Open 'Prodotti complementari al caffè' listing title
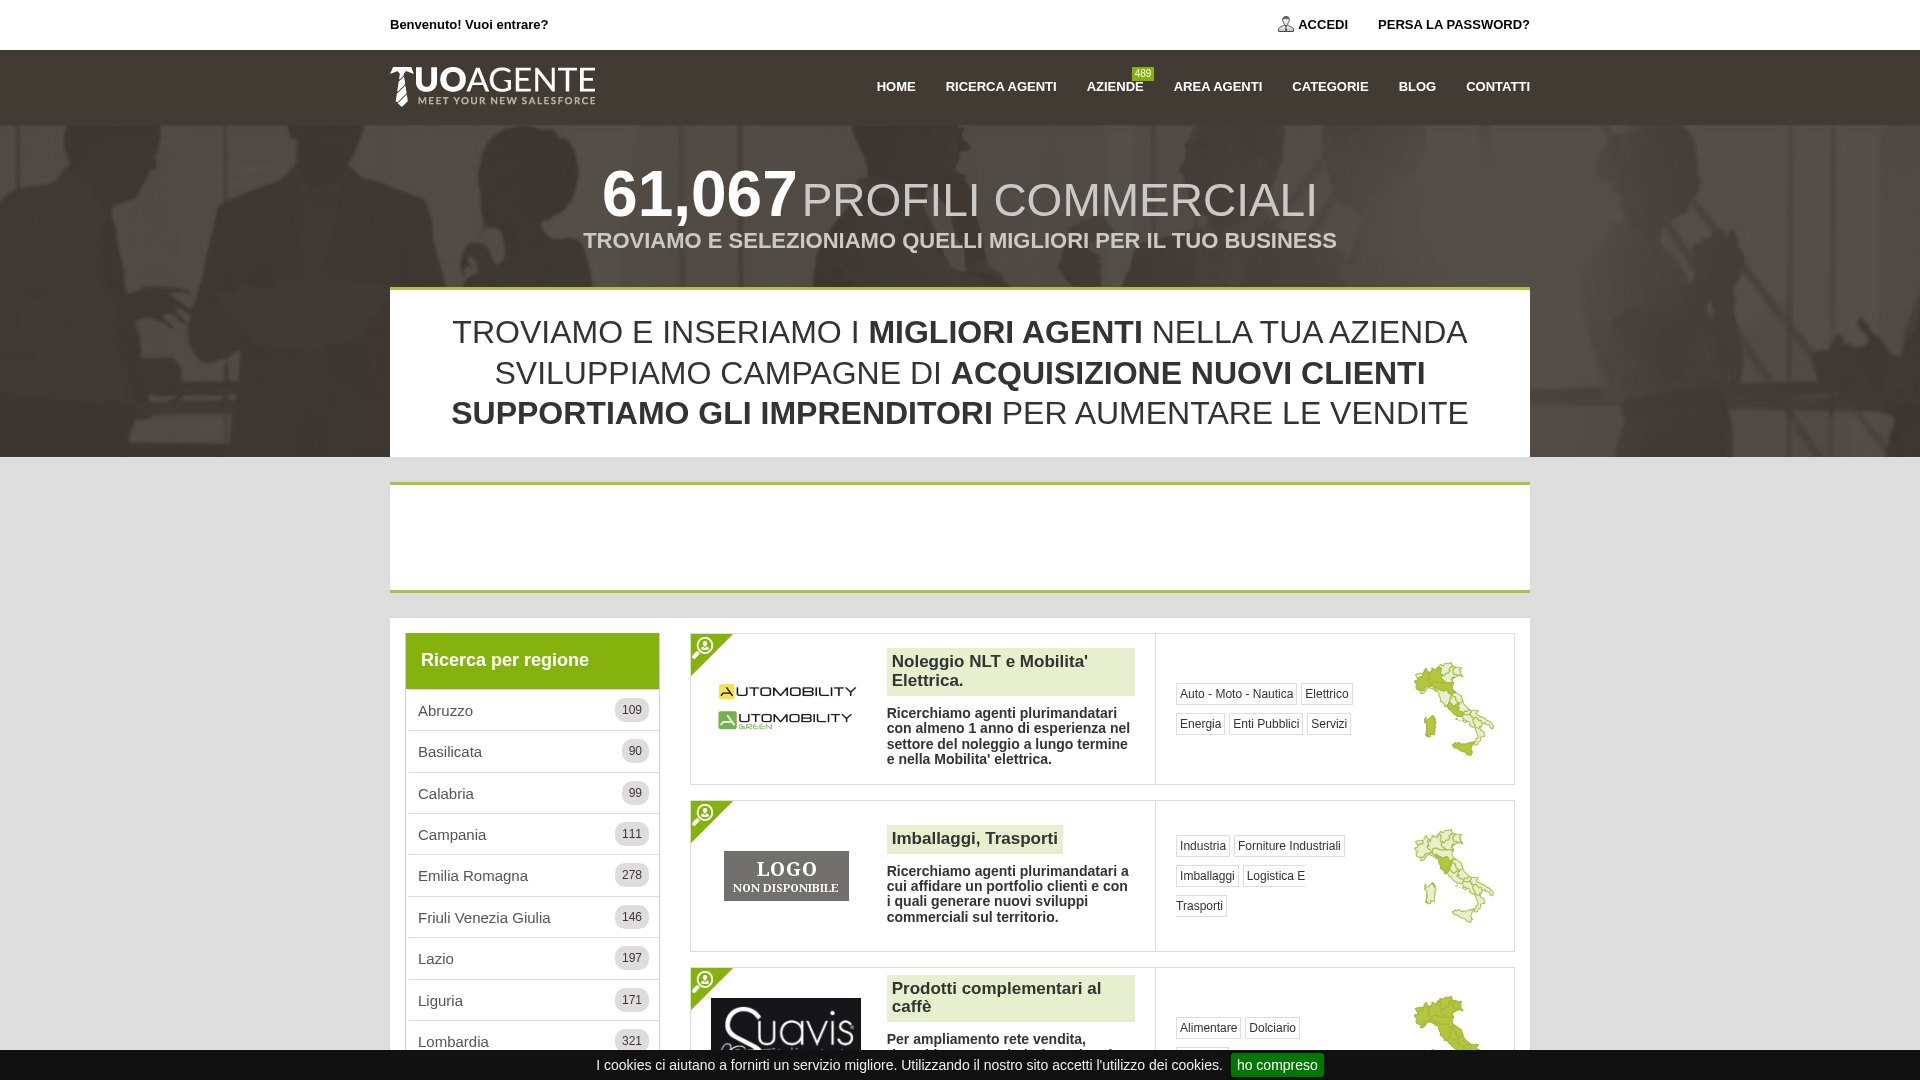Screen dimensions: 1920x1080 pyautogui.click(x=1011, y=998)
